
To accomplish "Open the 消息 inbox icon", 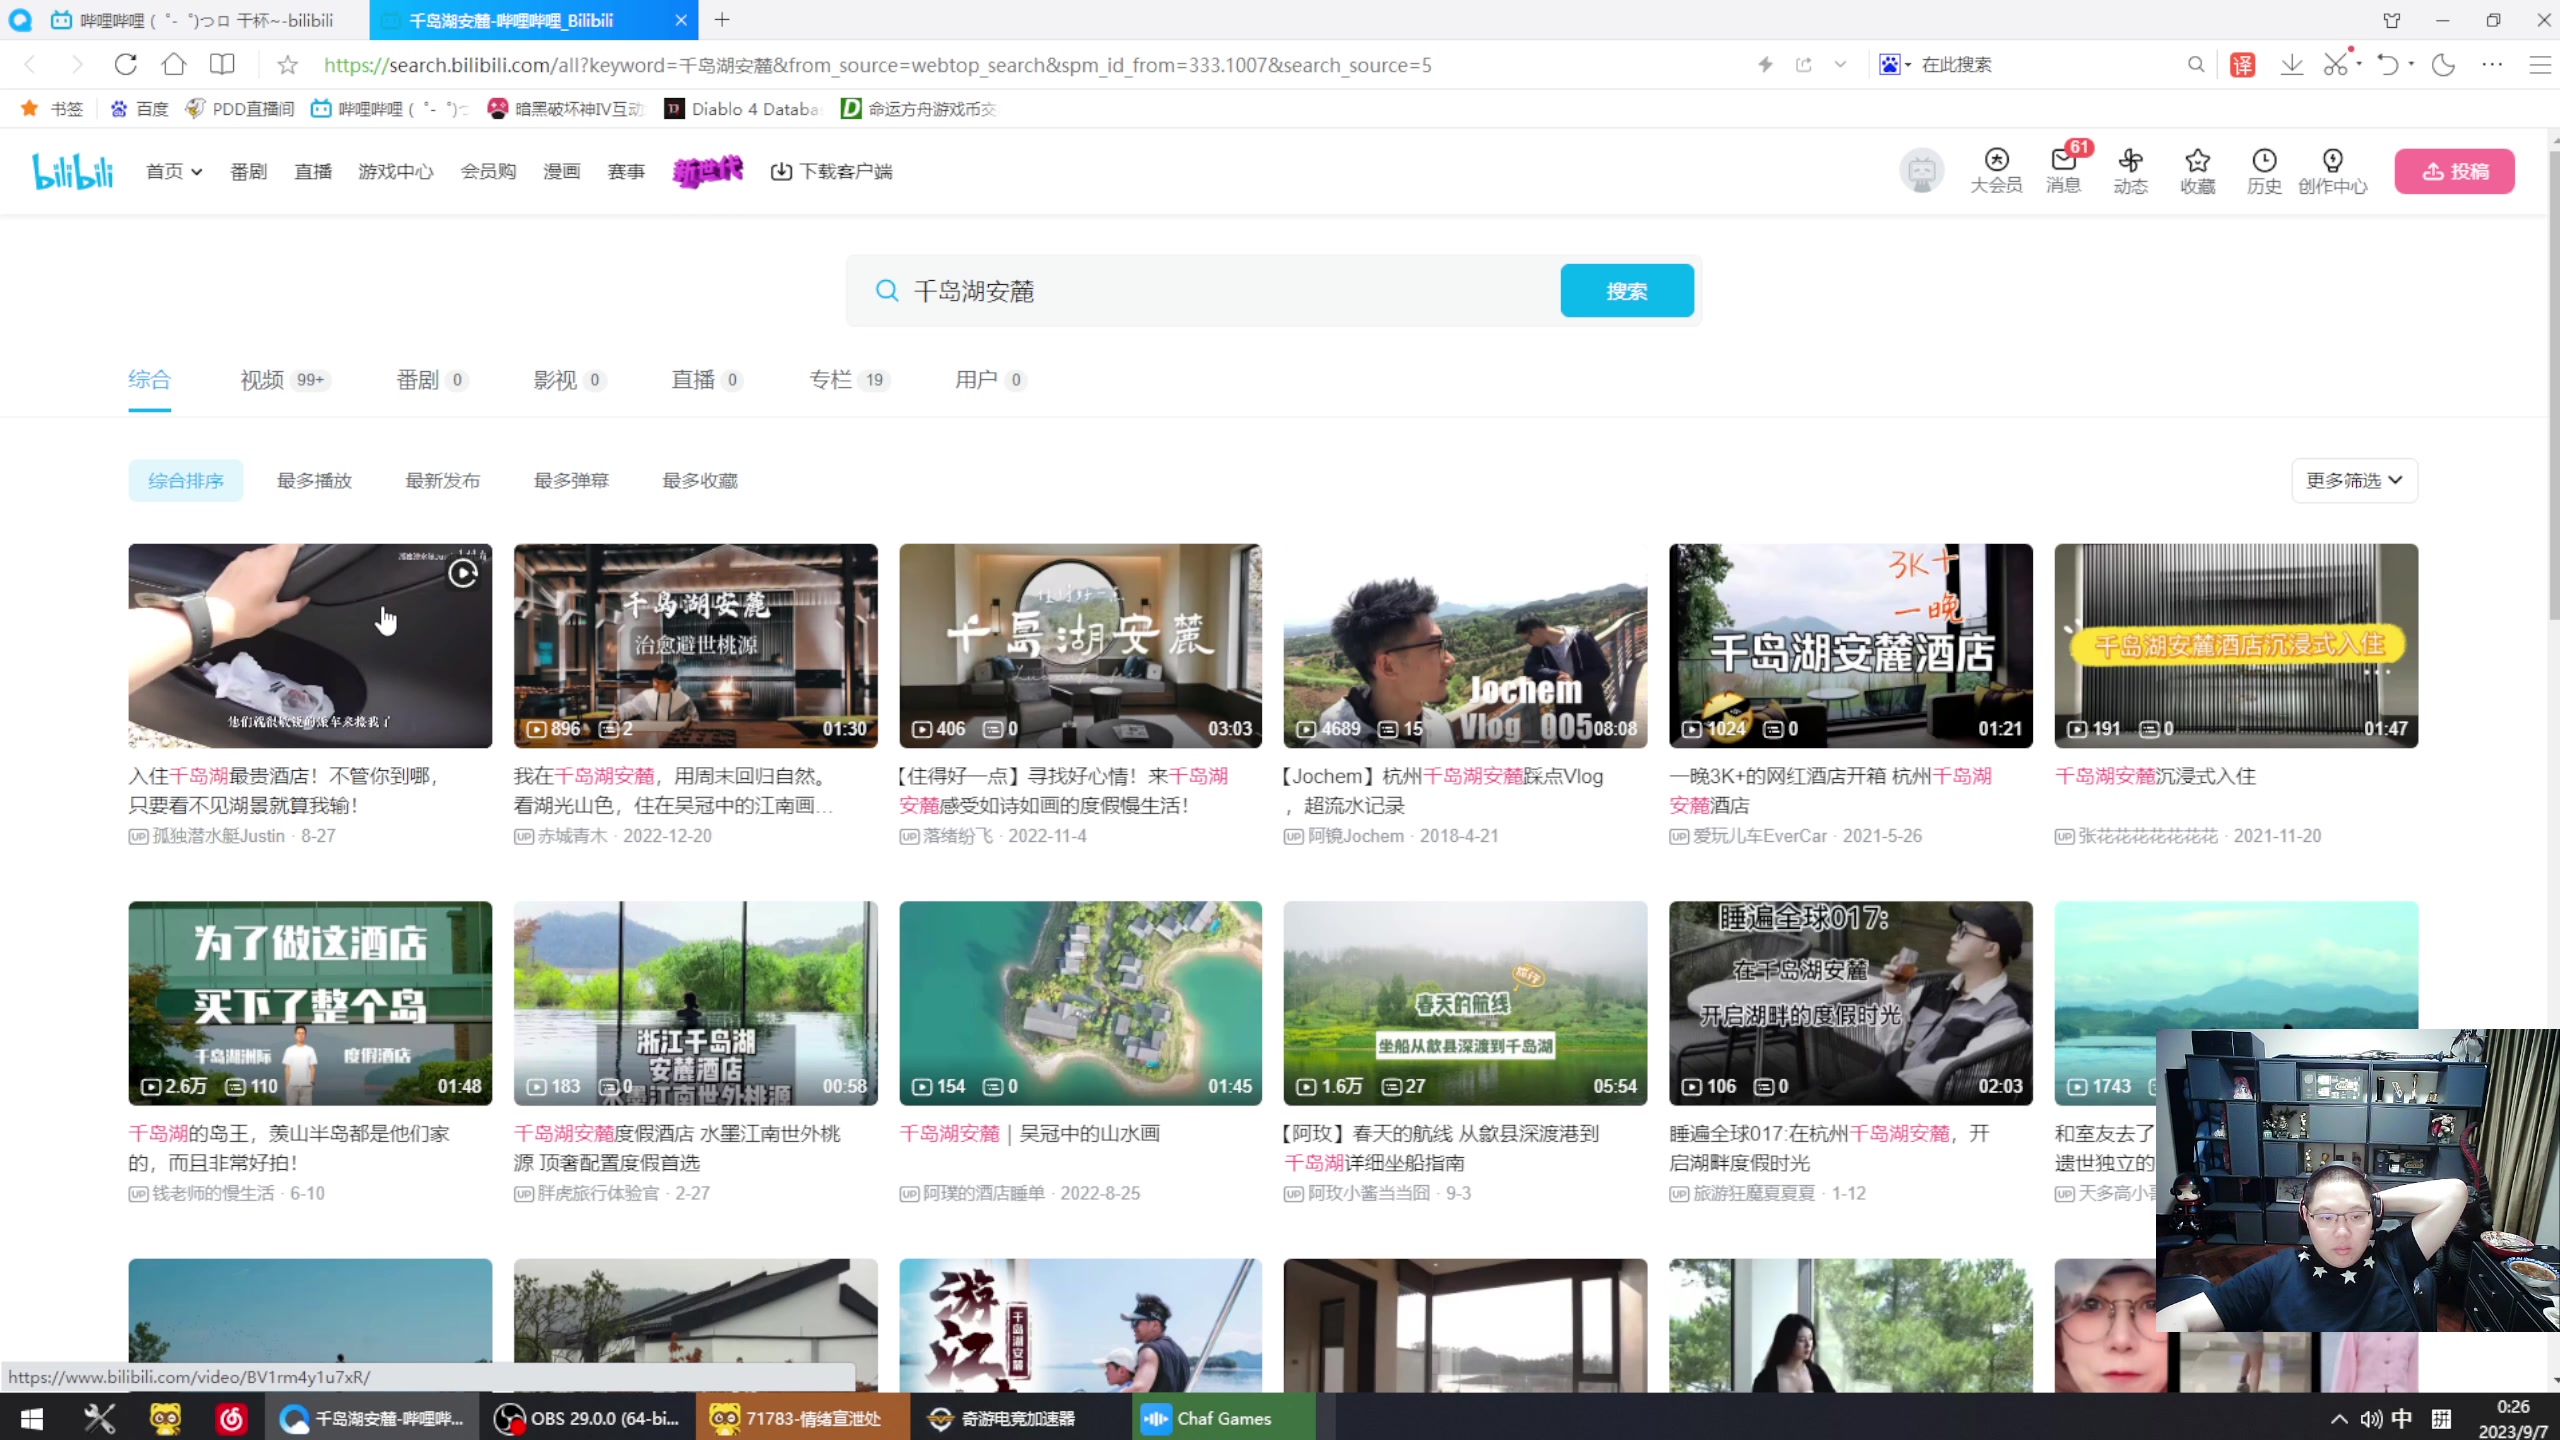I will [2063, 171].
